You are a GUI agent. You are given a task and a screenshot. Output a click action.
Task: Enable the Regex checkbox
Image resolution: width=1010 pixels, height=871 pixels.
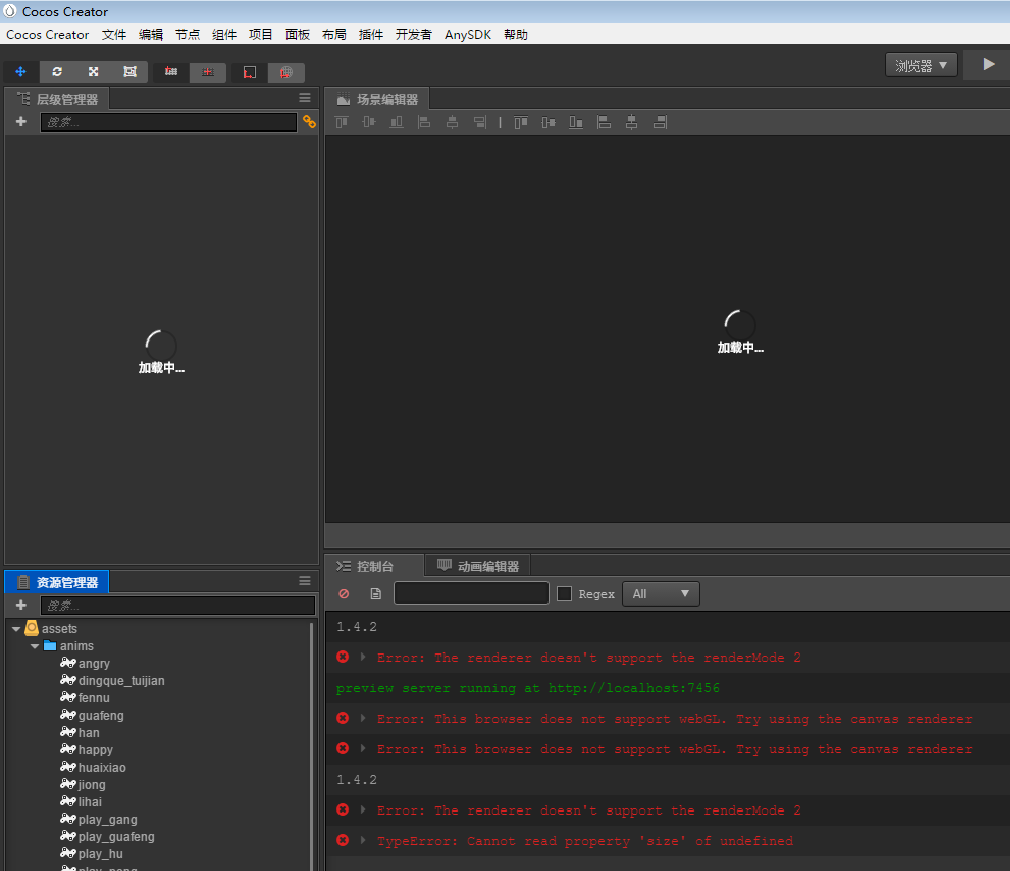point(564,593)
